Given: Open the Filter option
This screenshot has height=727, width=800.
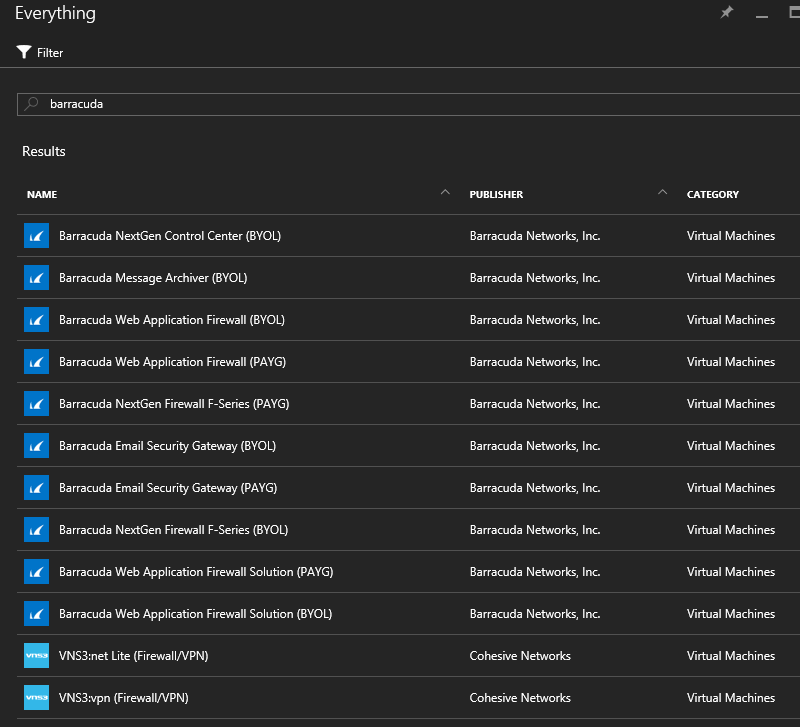Looking at the screenshot, I should pos(50,53).
